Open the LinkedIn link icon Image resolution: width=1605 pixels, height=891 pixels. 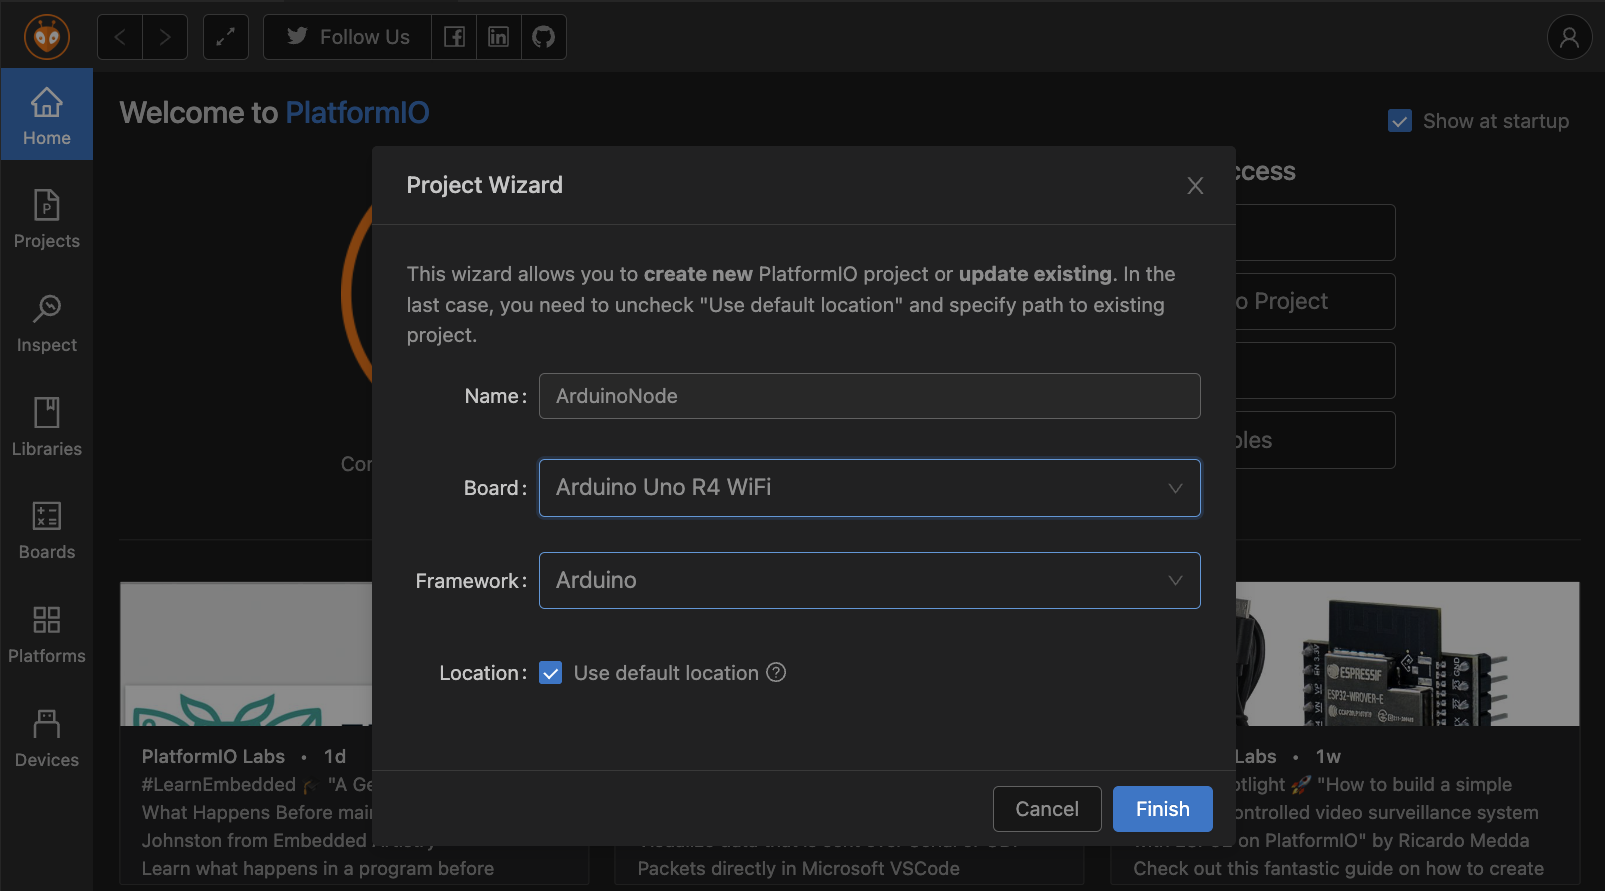(x=498, y=37)
